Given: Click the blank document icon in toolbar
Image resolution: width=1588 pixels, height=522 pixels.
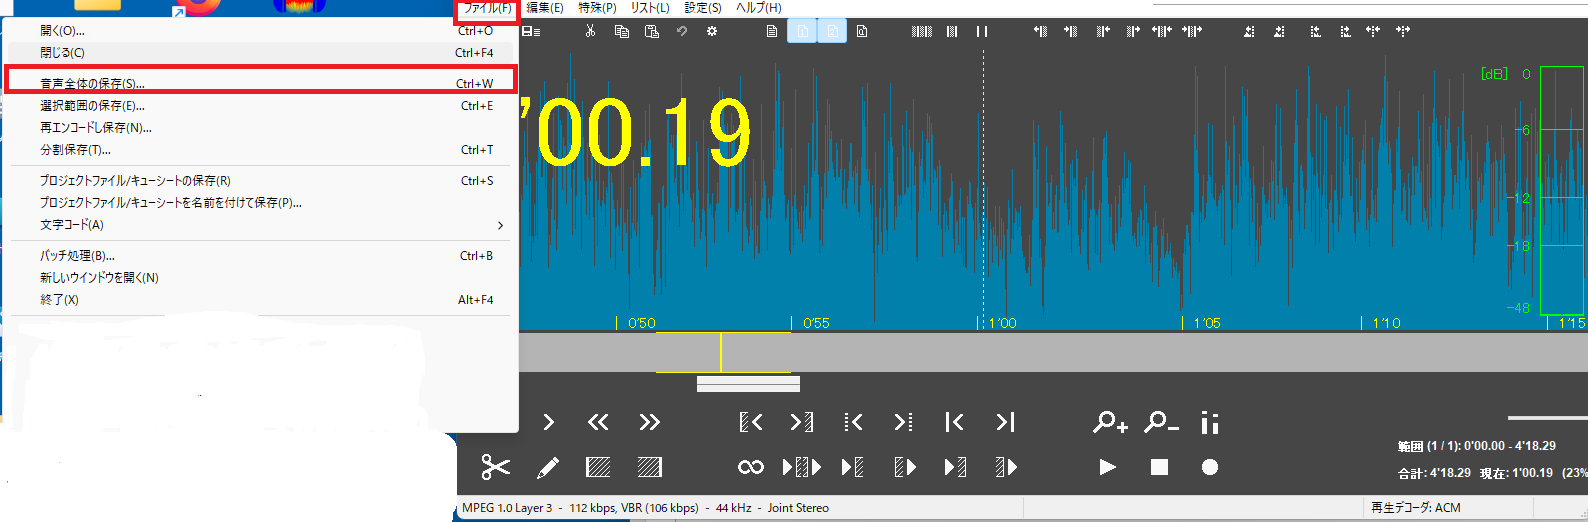Looking at the screenshot, I should click(x=772, y=31).
